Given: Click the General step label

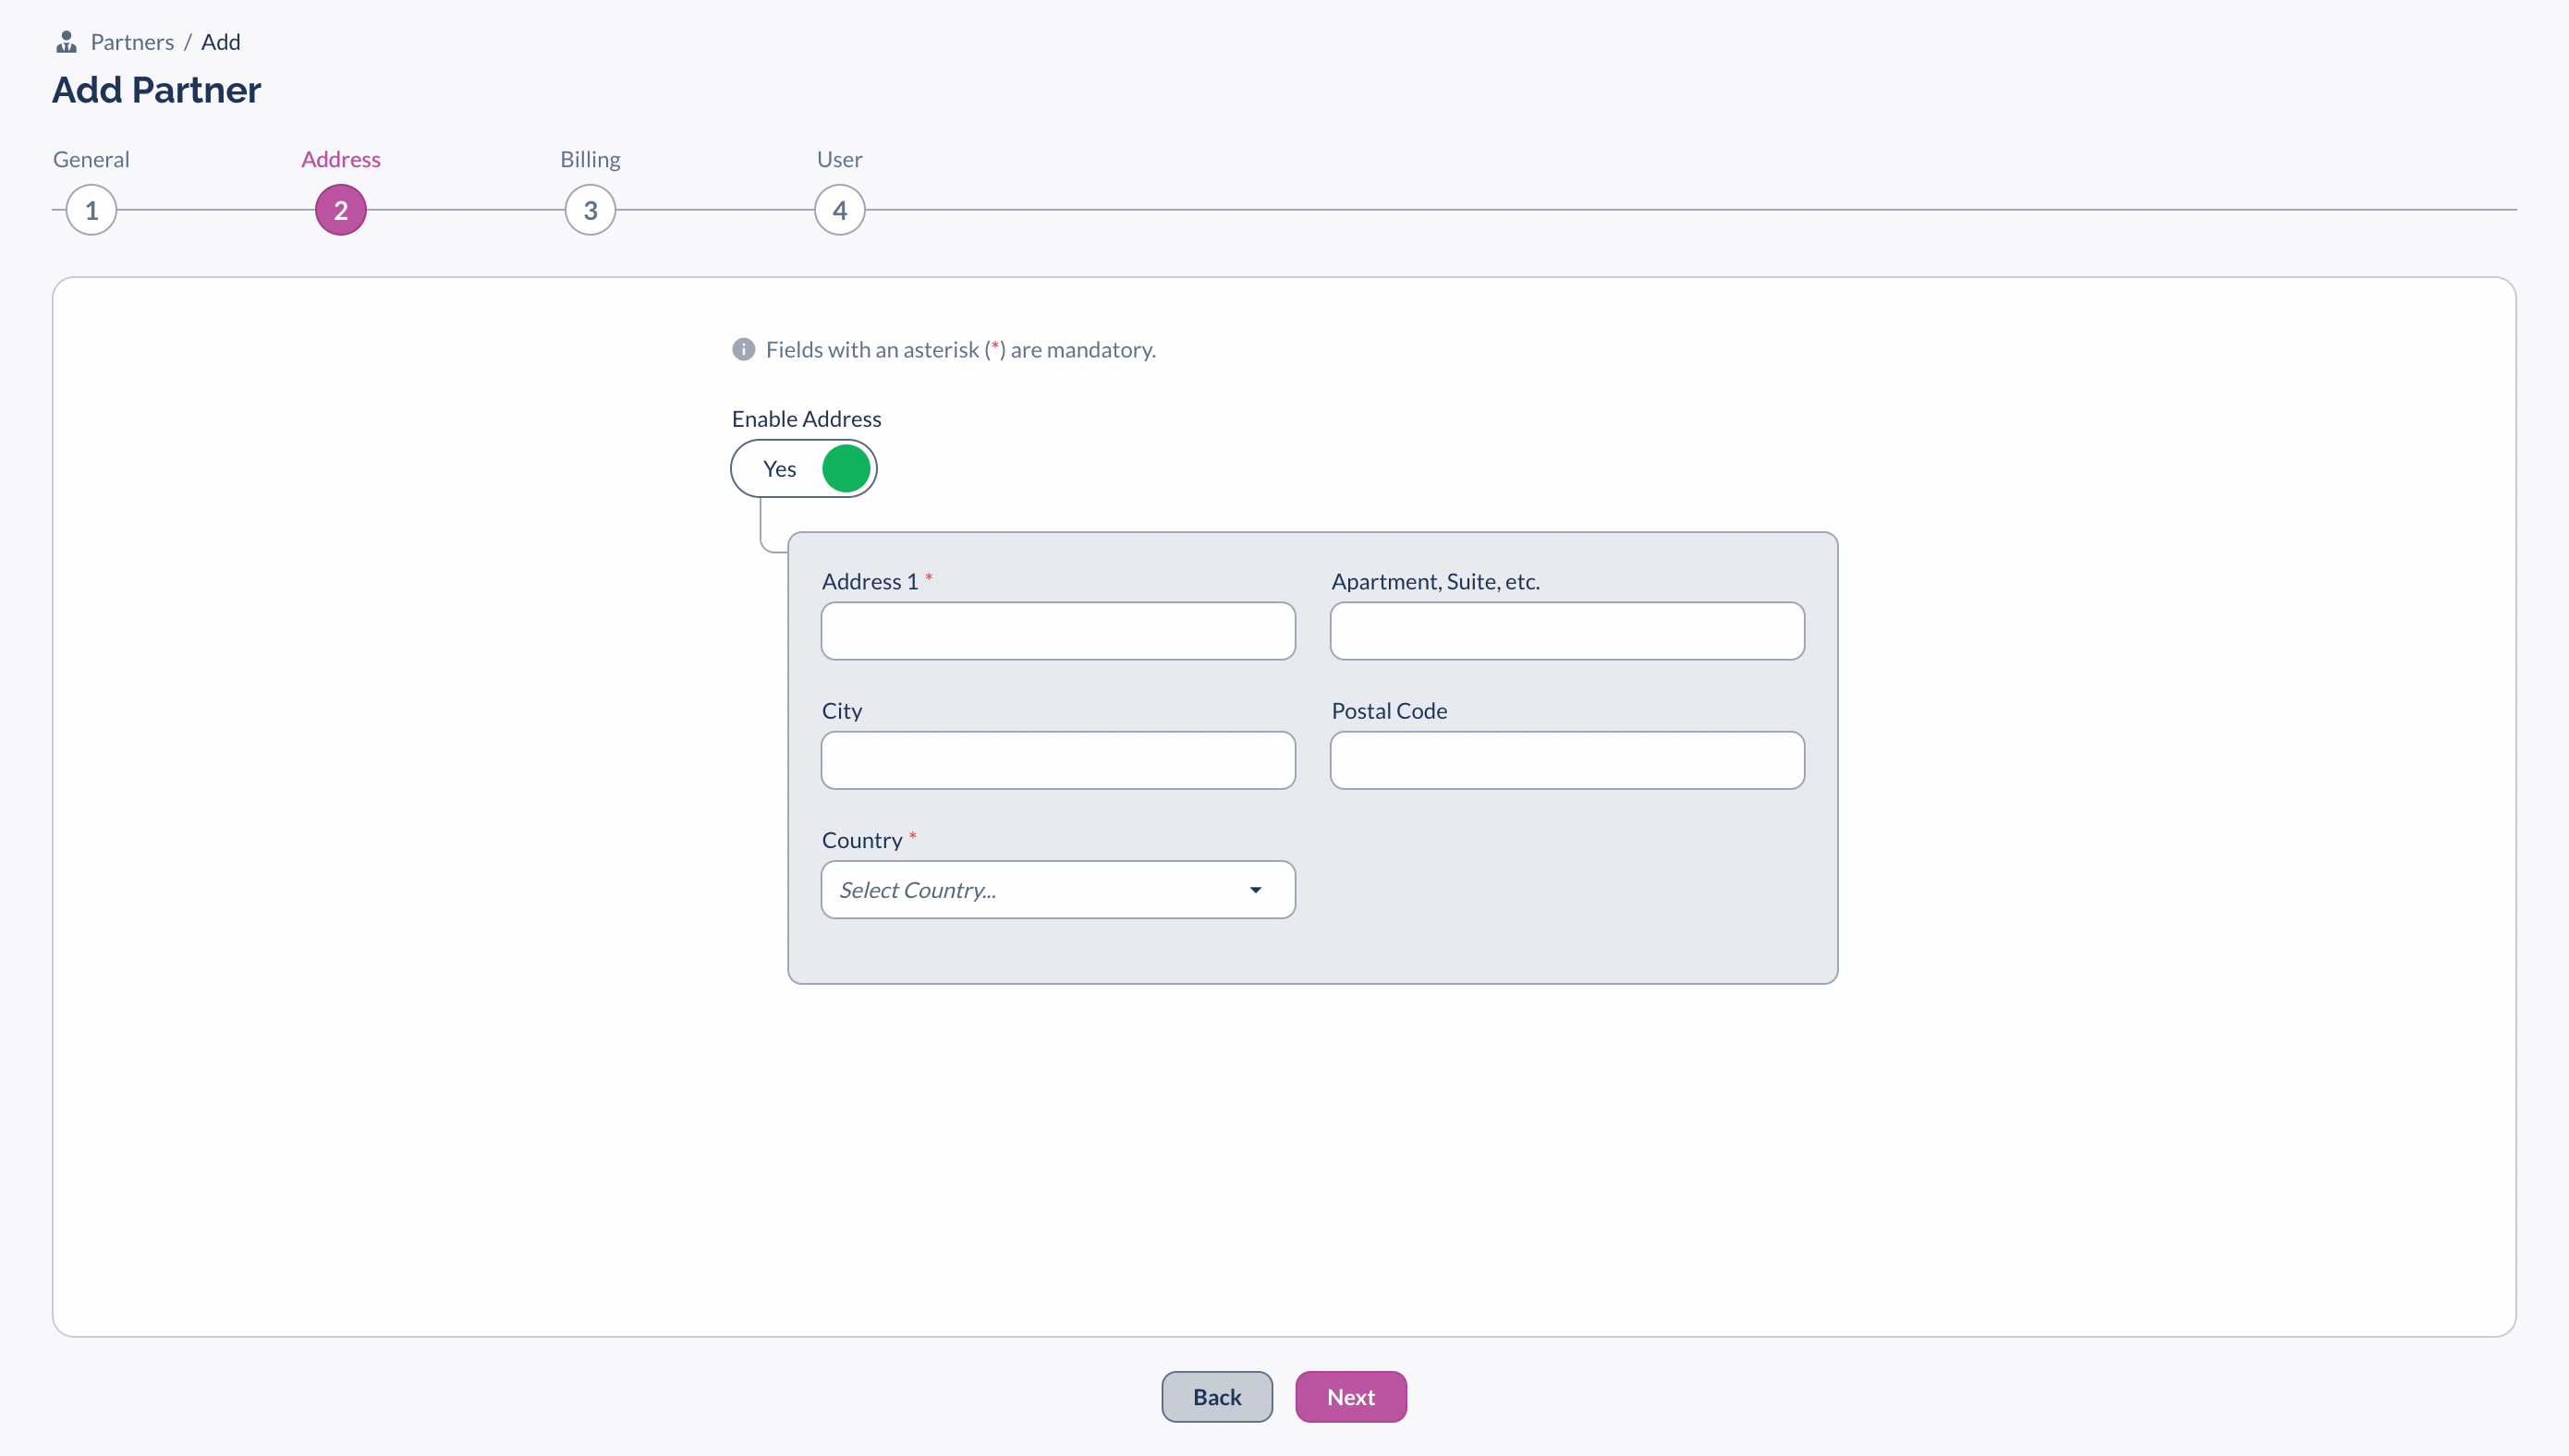Looking at the screenshot, I should pos(91,159).
